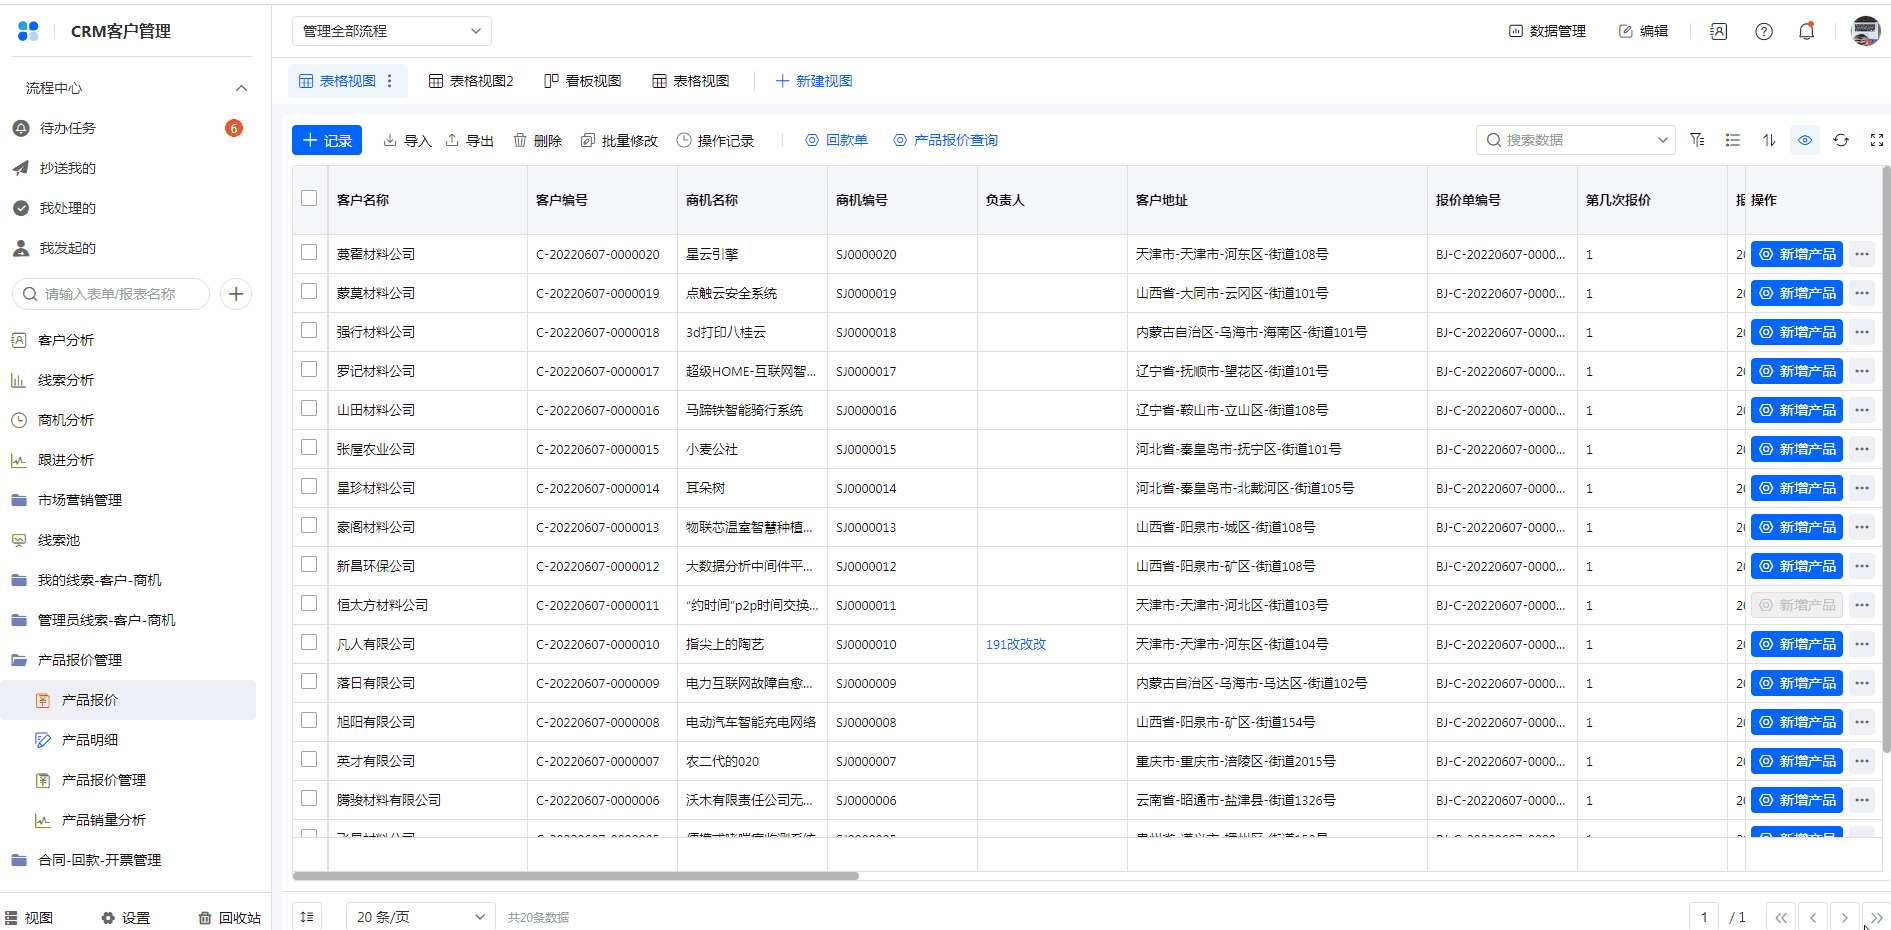1891x930 pixels.
Task: Toggle the eye visibility icon in toolbar
Action: 1805,140
